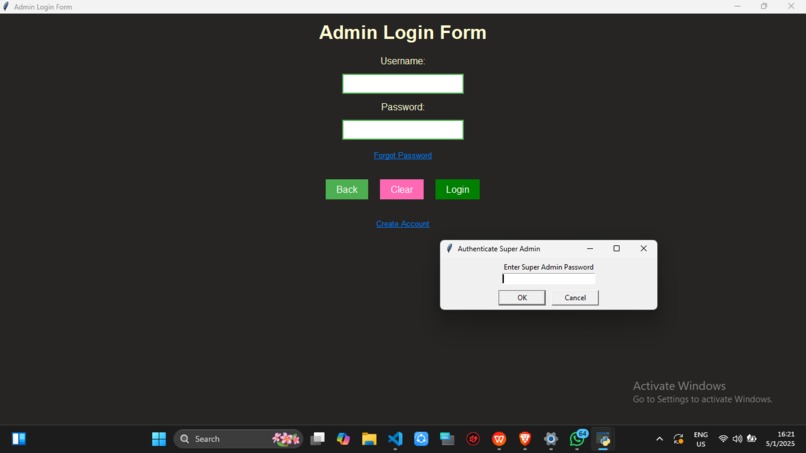Screen dimensions: 806x453
Task: Show hidden system tray icons
Action: click(x=660, y=439)
